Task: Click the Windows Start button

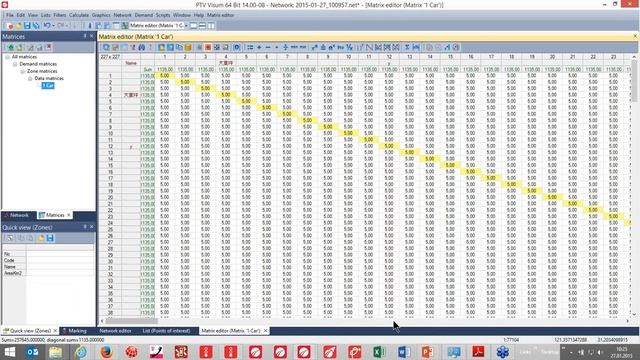Action: point(10,352)
